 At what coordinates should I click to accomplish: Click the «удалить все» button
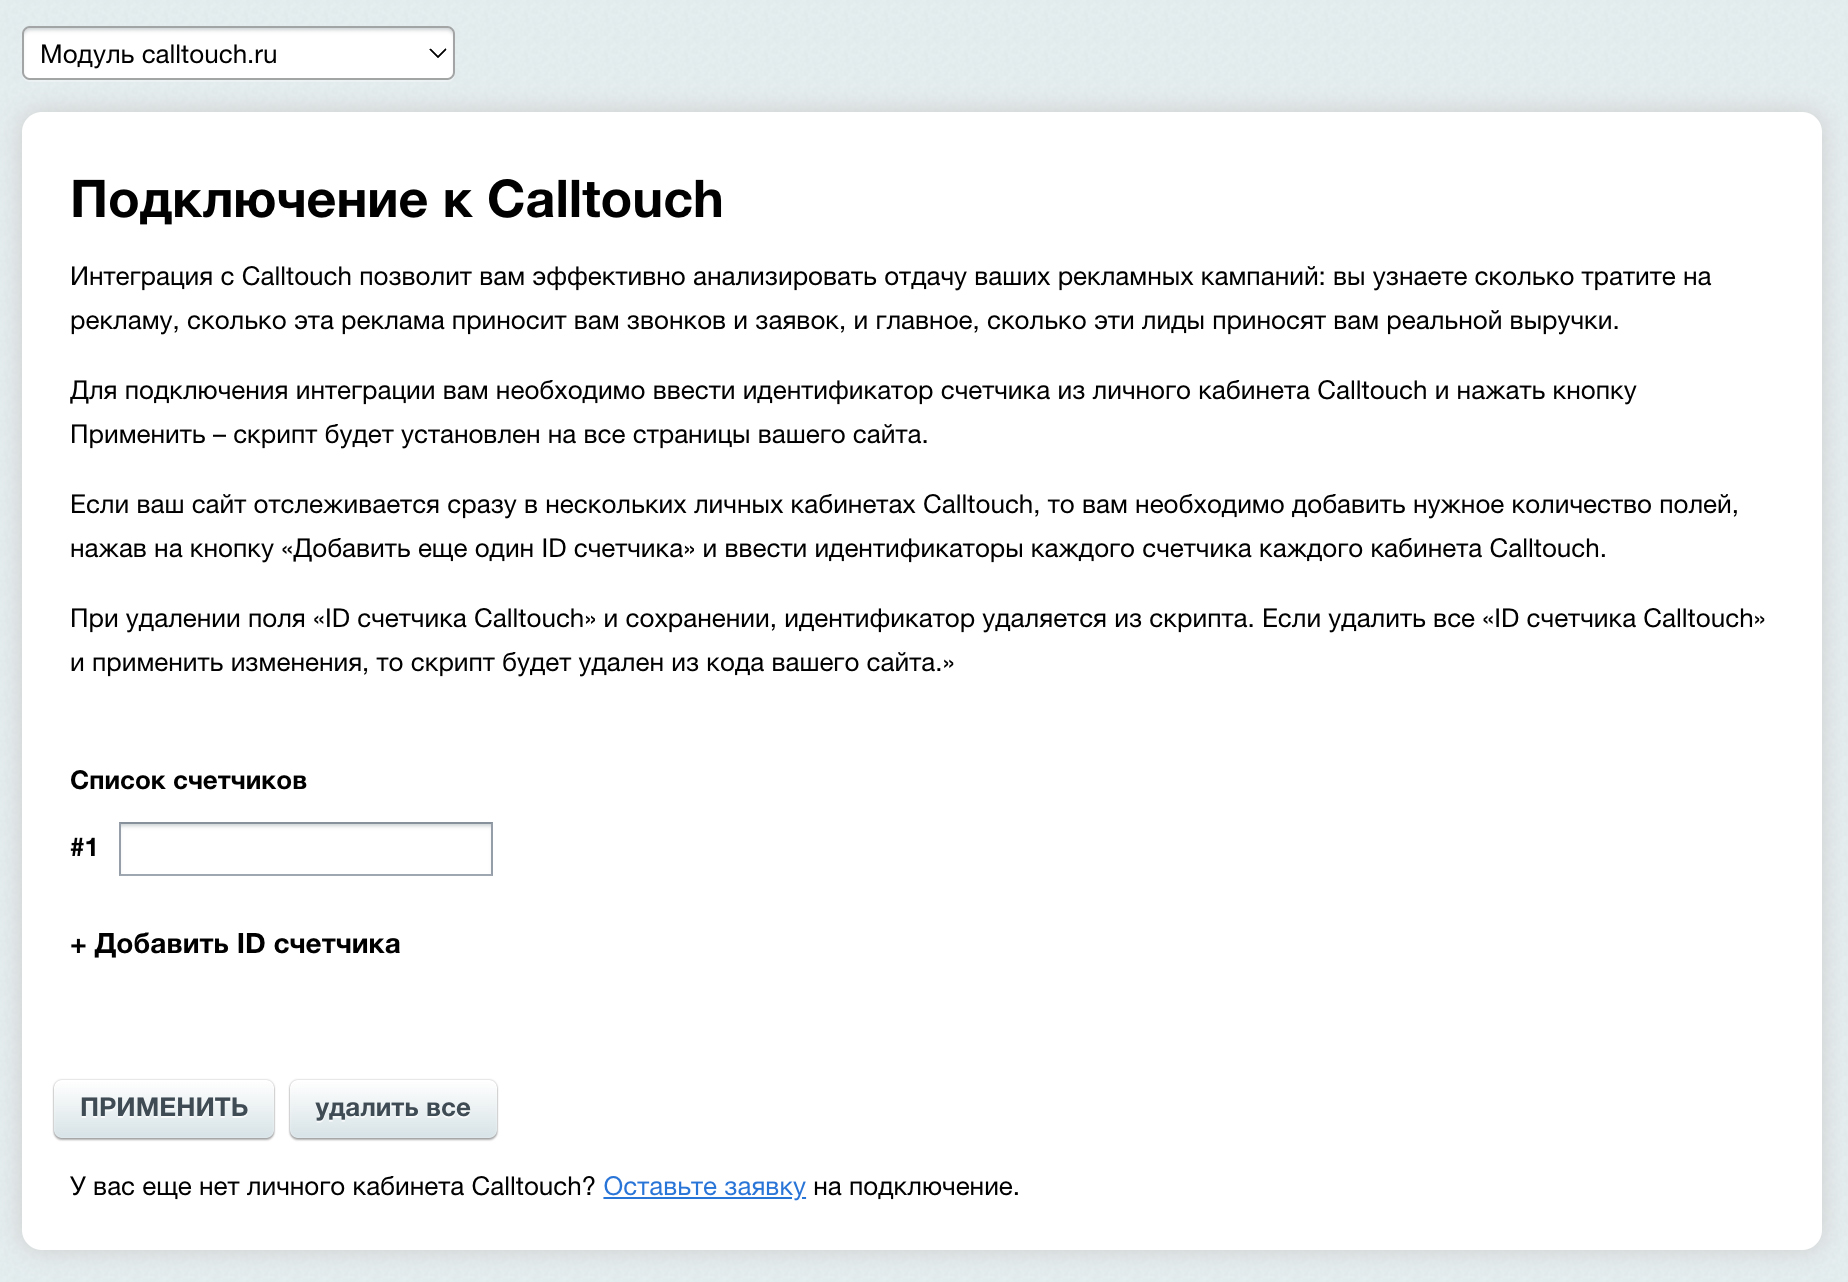(x=393, y=1108)
